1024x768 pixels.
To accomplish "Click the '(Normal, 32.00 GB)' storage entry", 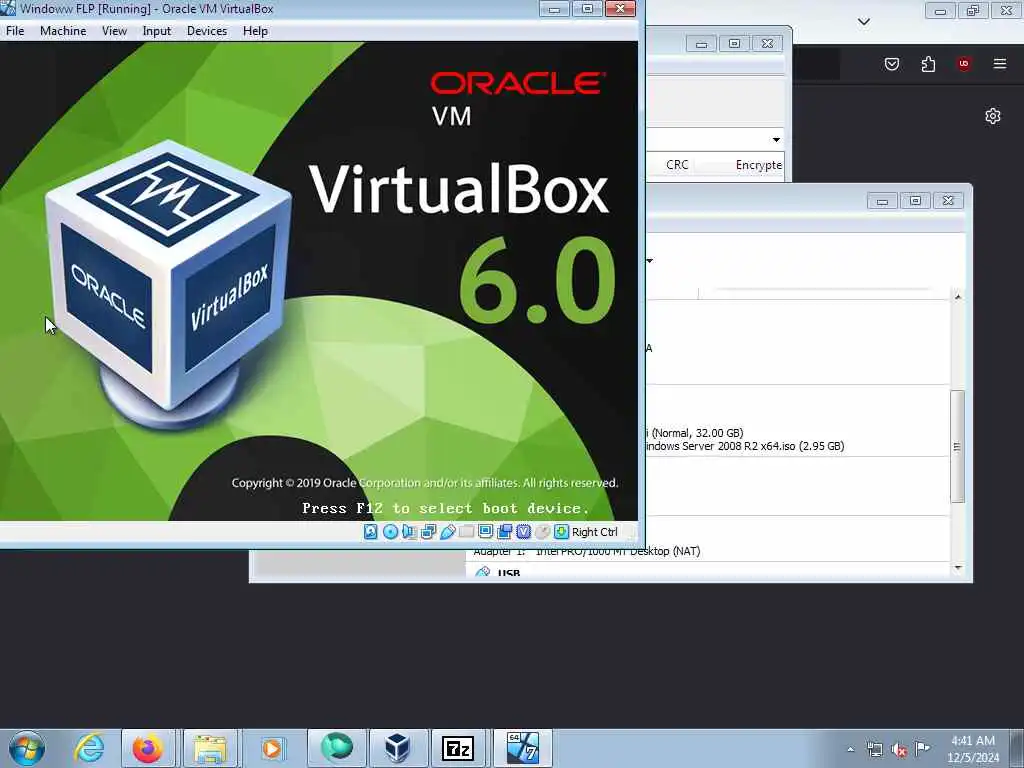I will 697,433.
